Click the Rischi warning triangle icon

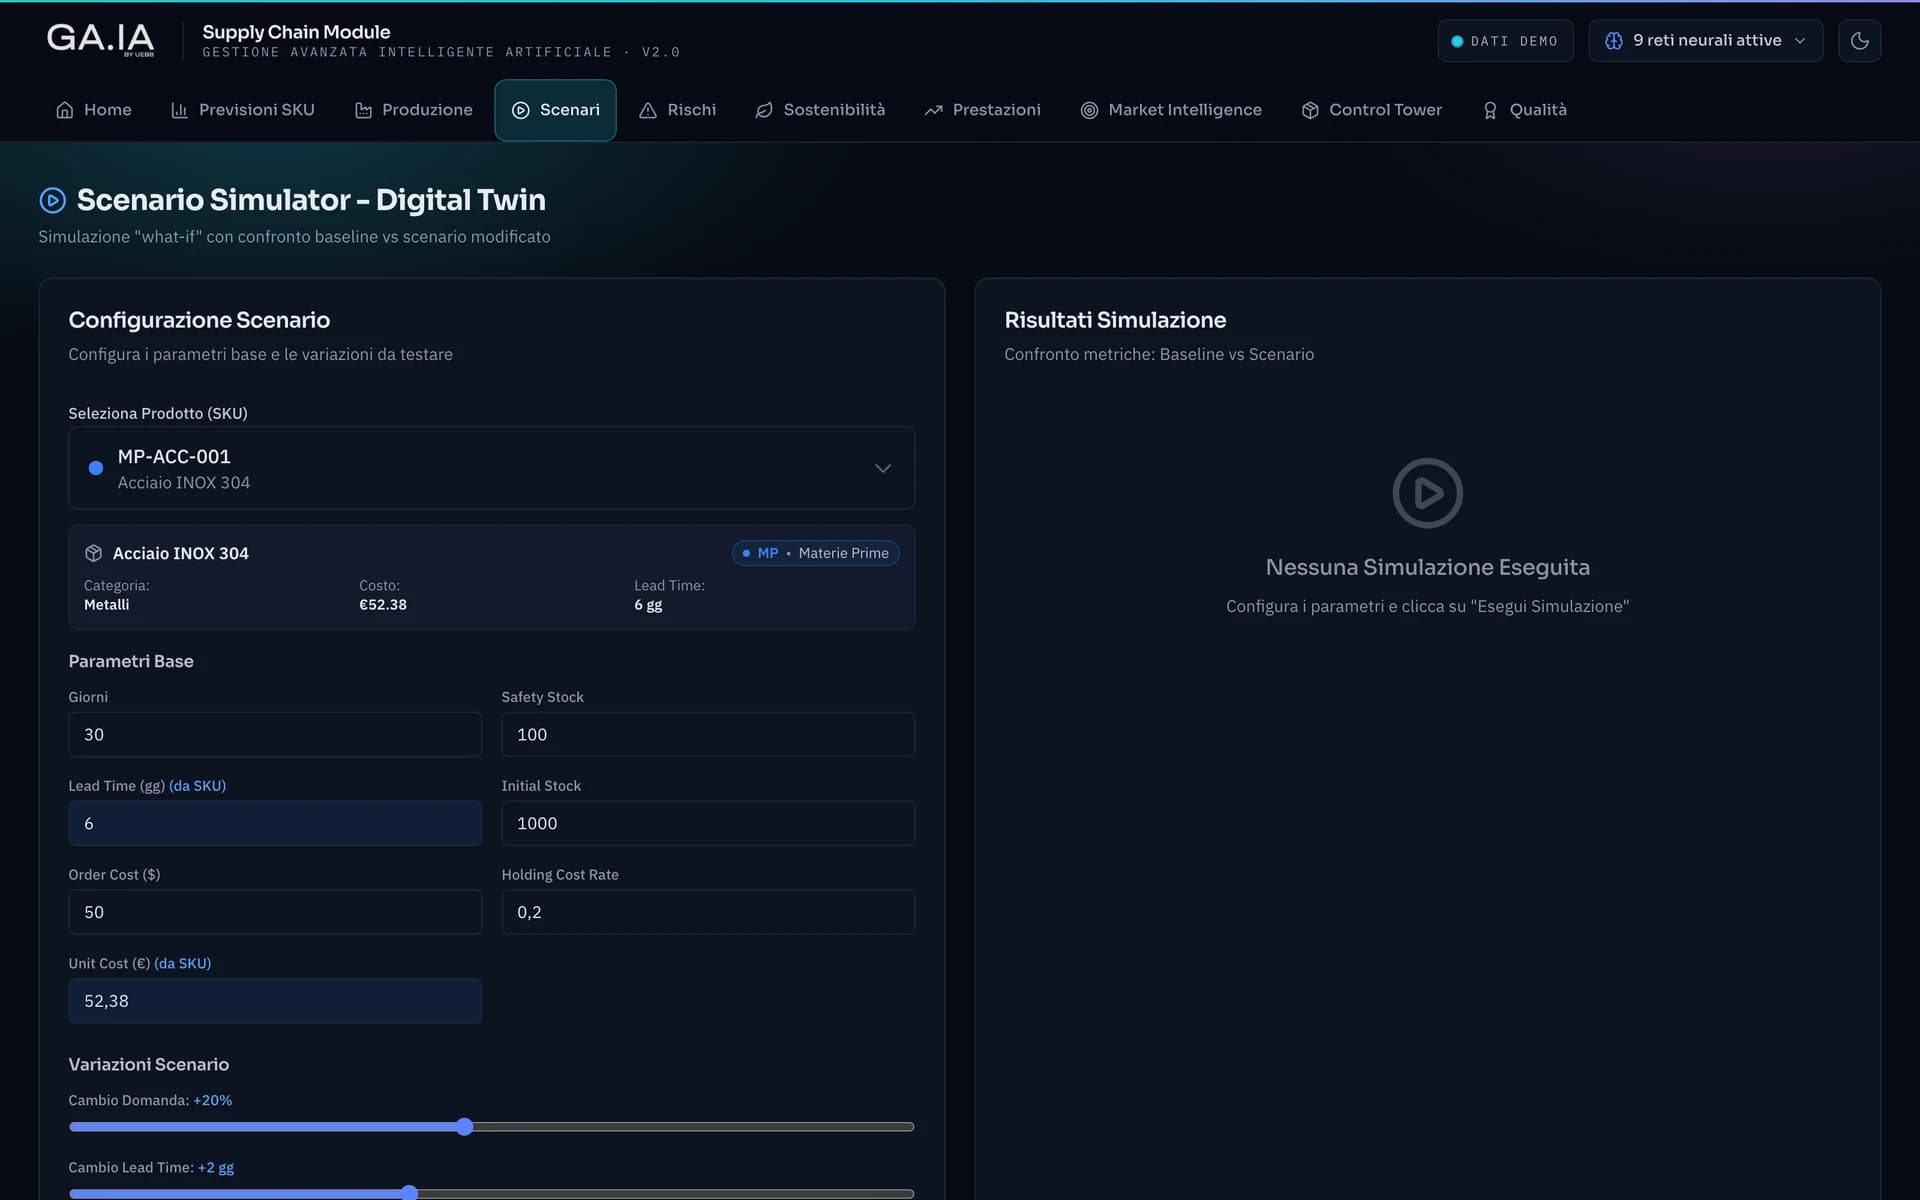[x=648, y=110]
